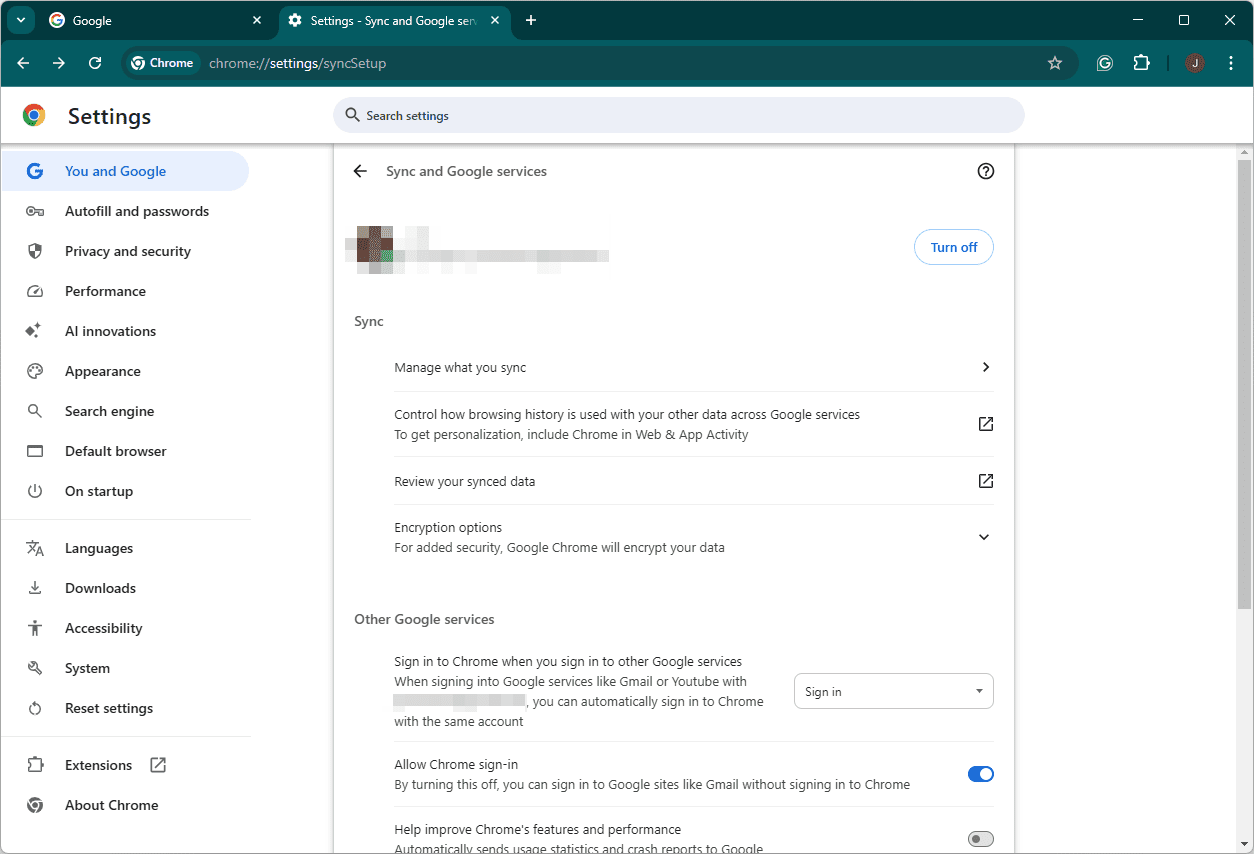Select Privacy and security in sidebar
This screenshot has height=854, width=1254.
tap(127, 251)
